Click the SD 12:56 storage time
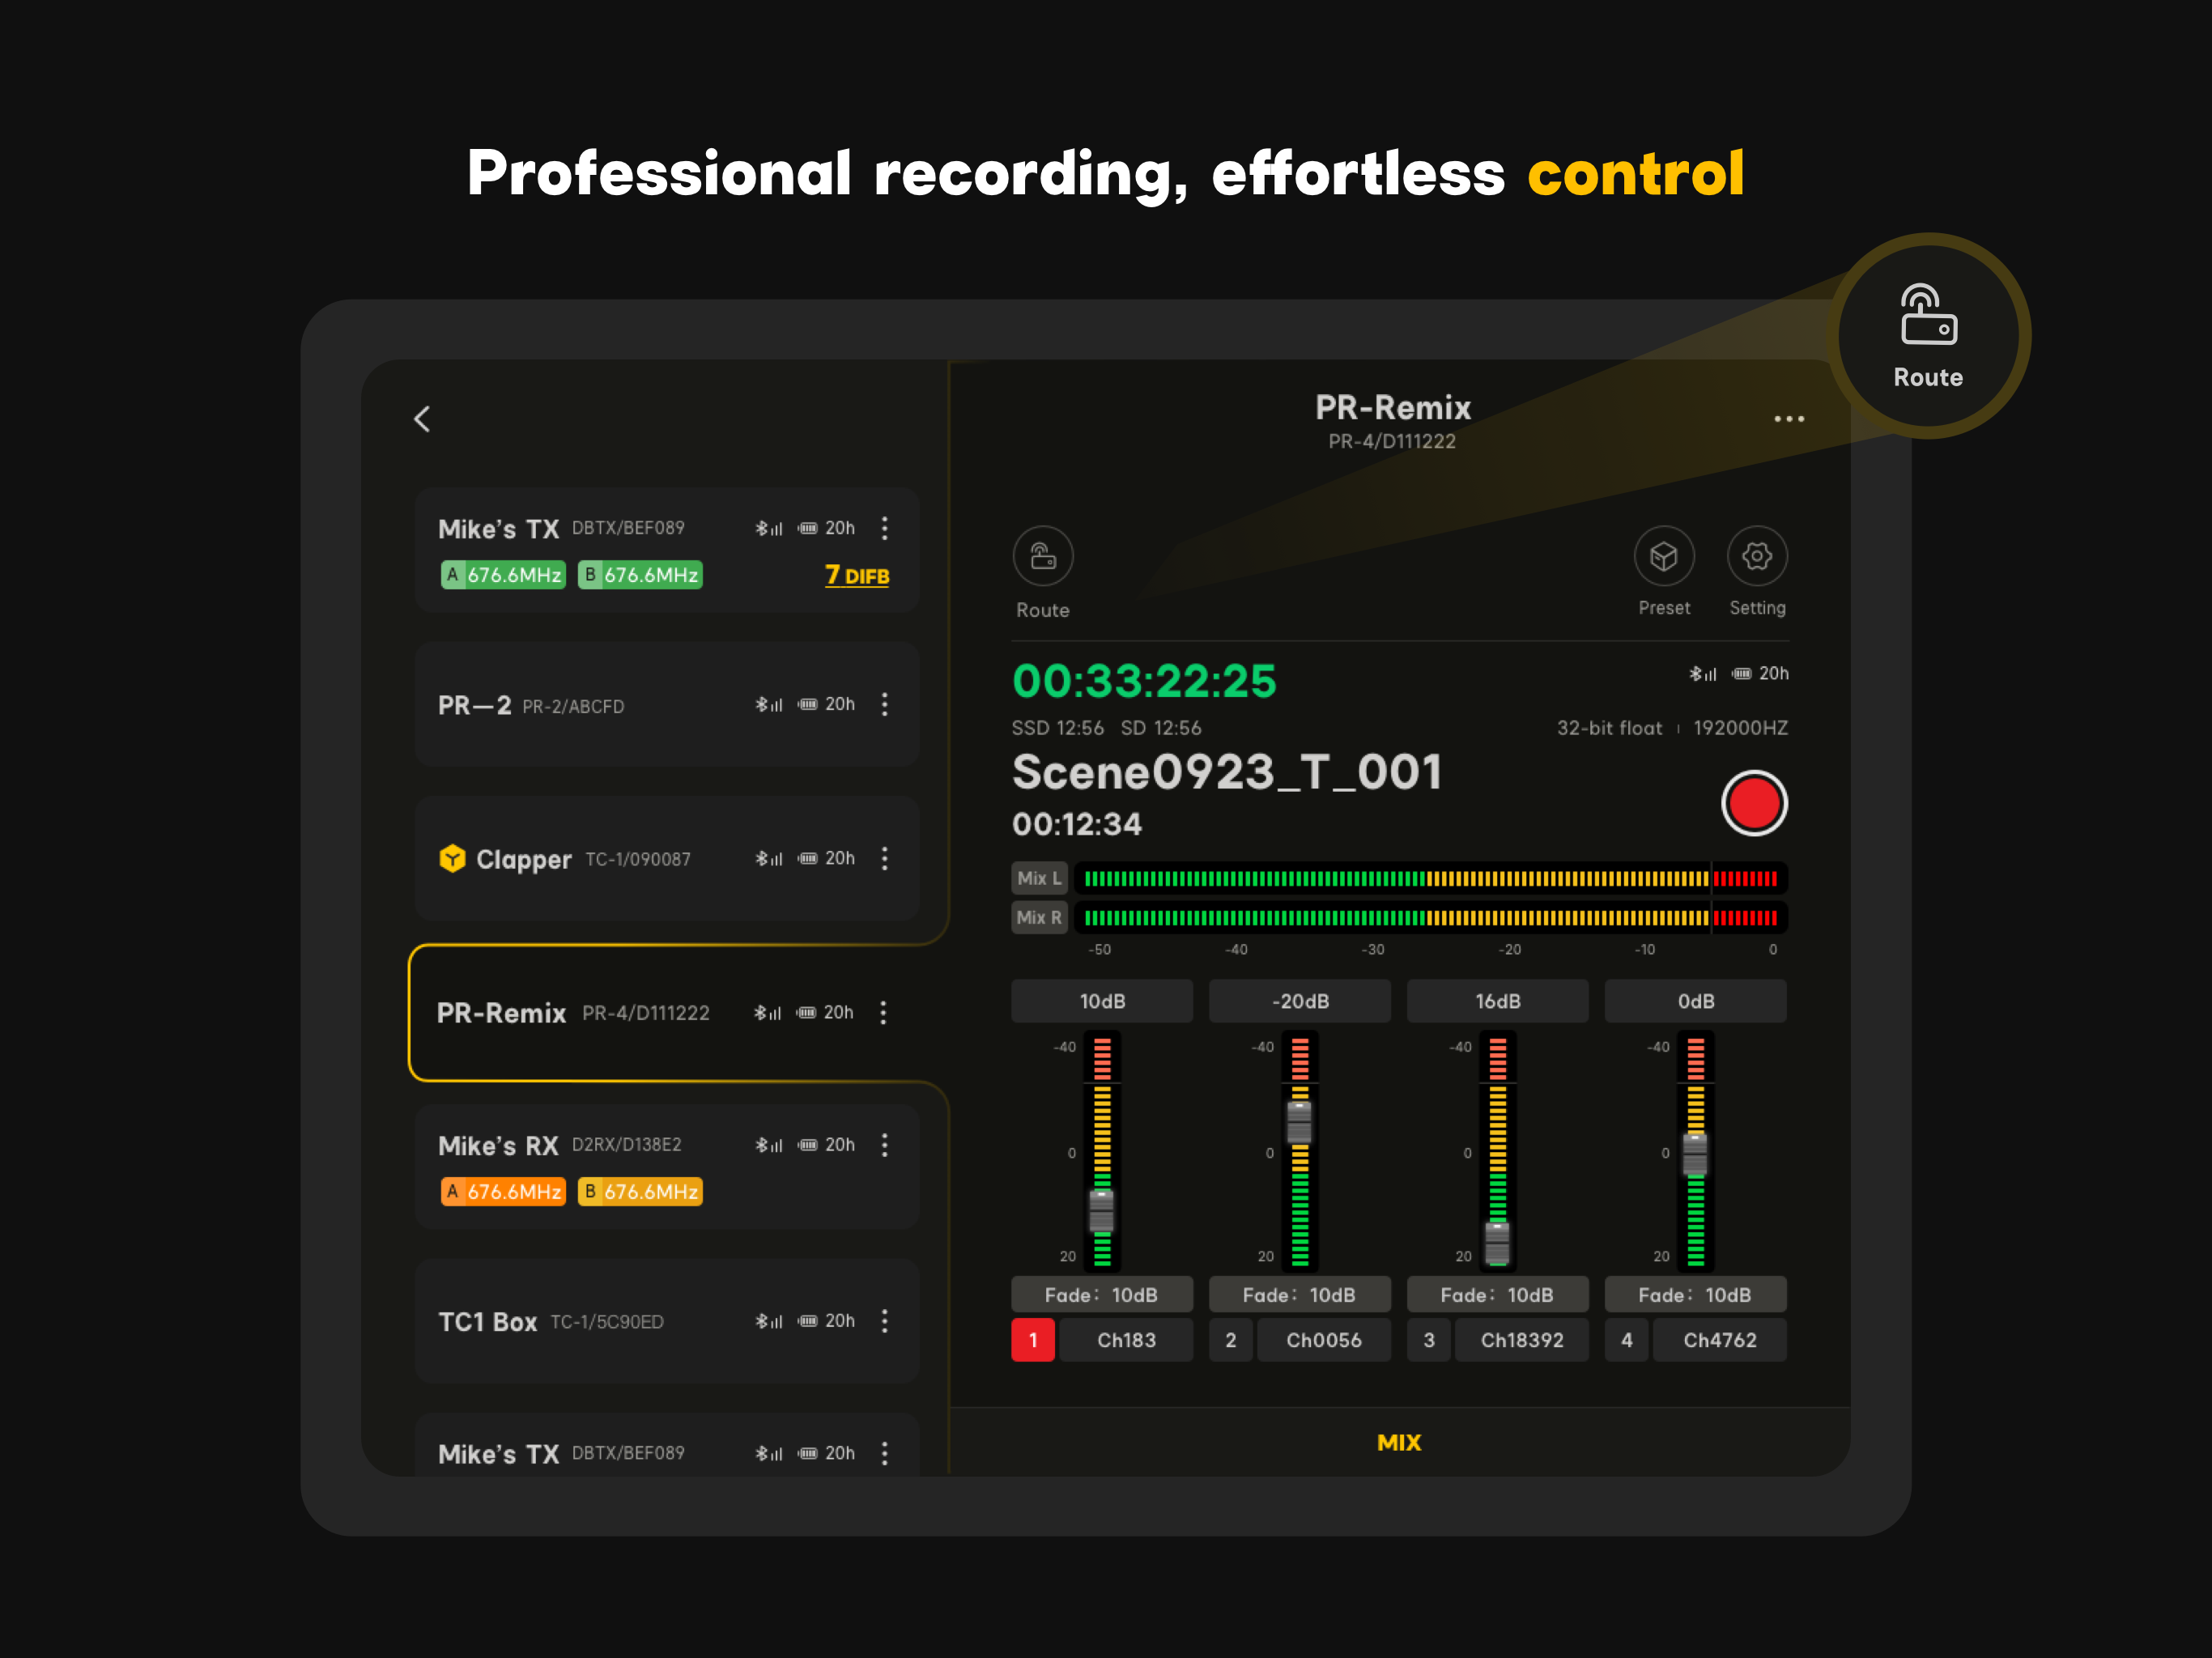 tap(1161, 728)
